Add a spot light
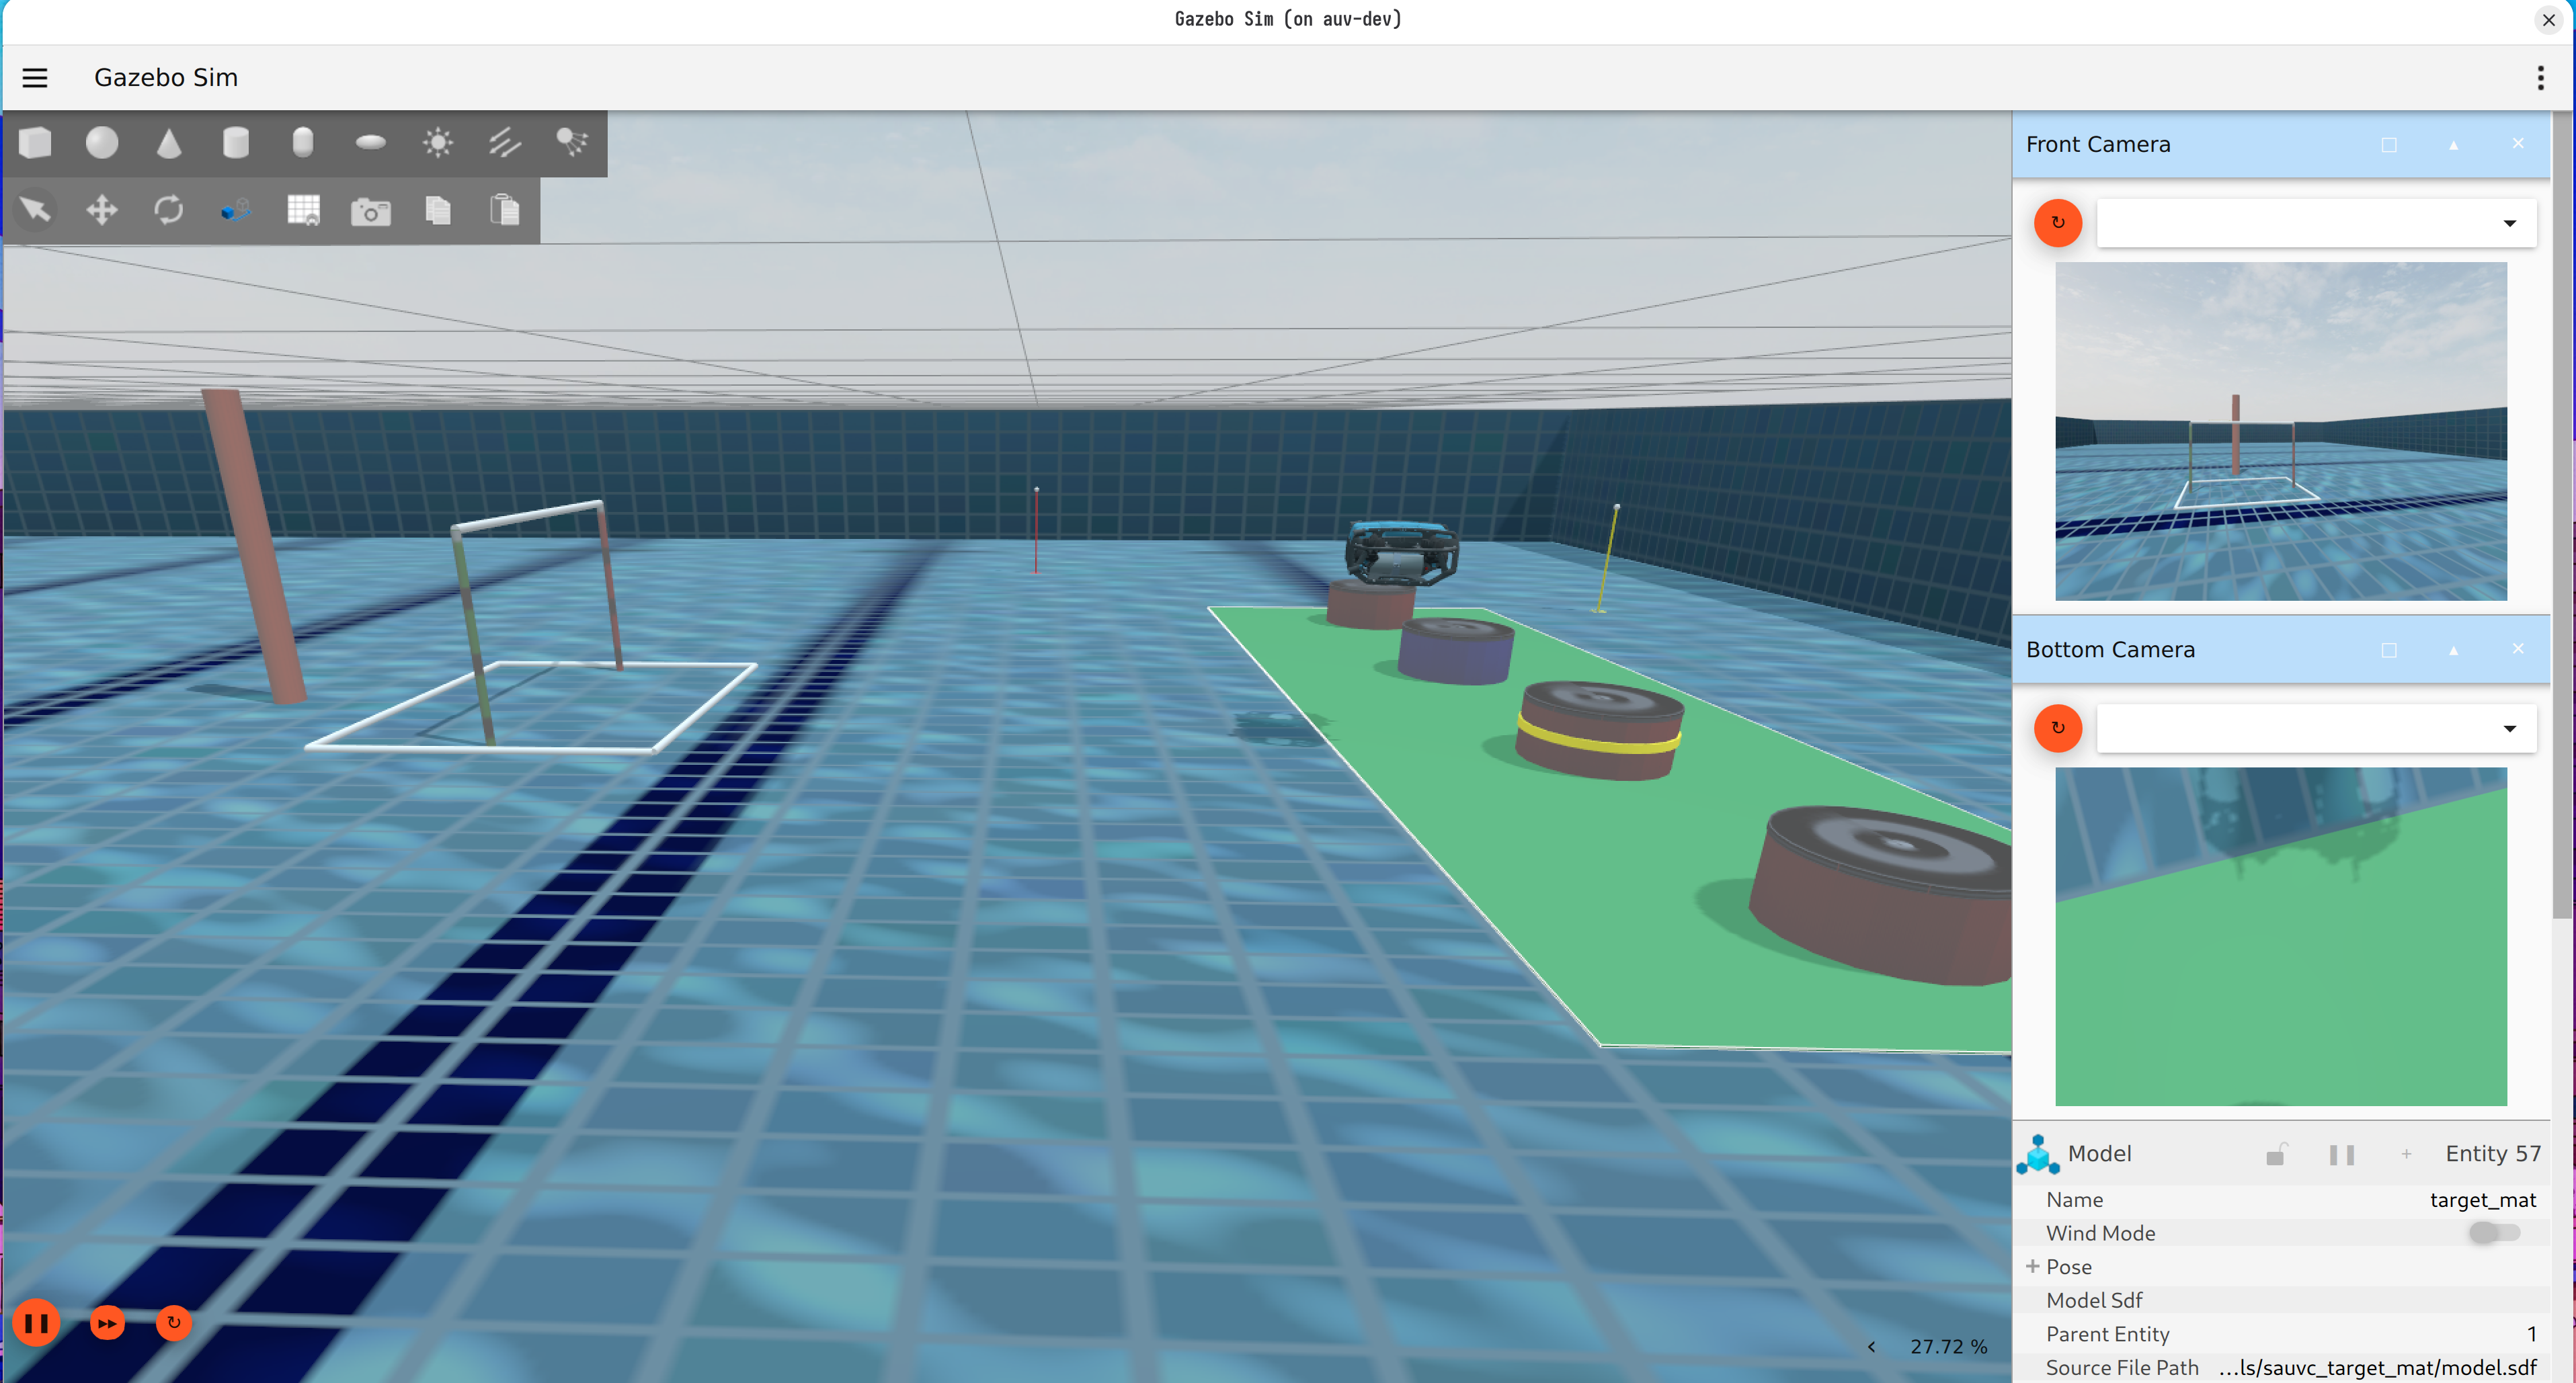2576x1383 pixels. click(x=572, y=143)
